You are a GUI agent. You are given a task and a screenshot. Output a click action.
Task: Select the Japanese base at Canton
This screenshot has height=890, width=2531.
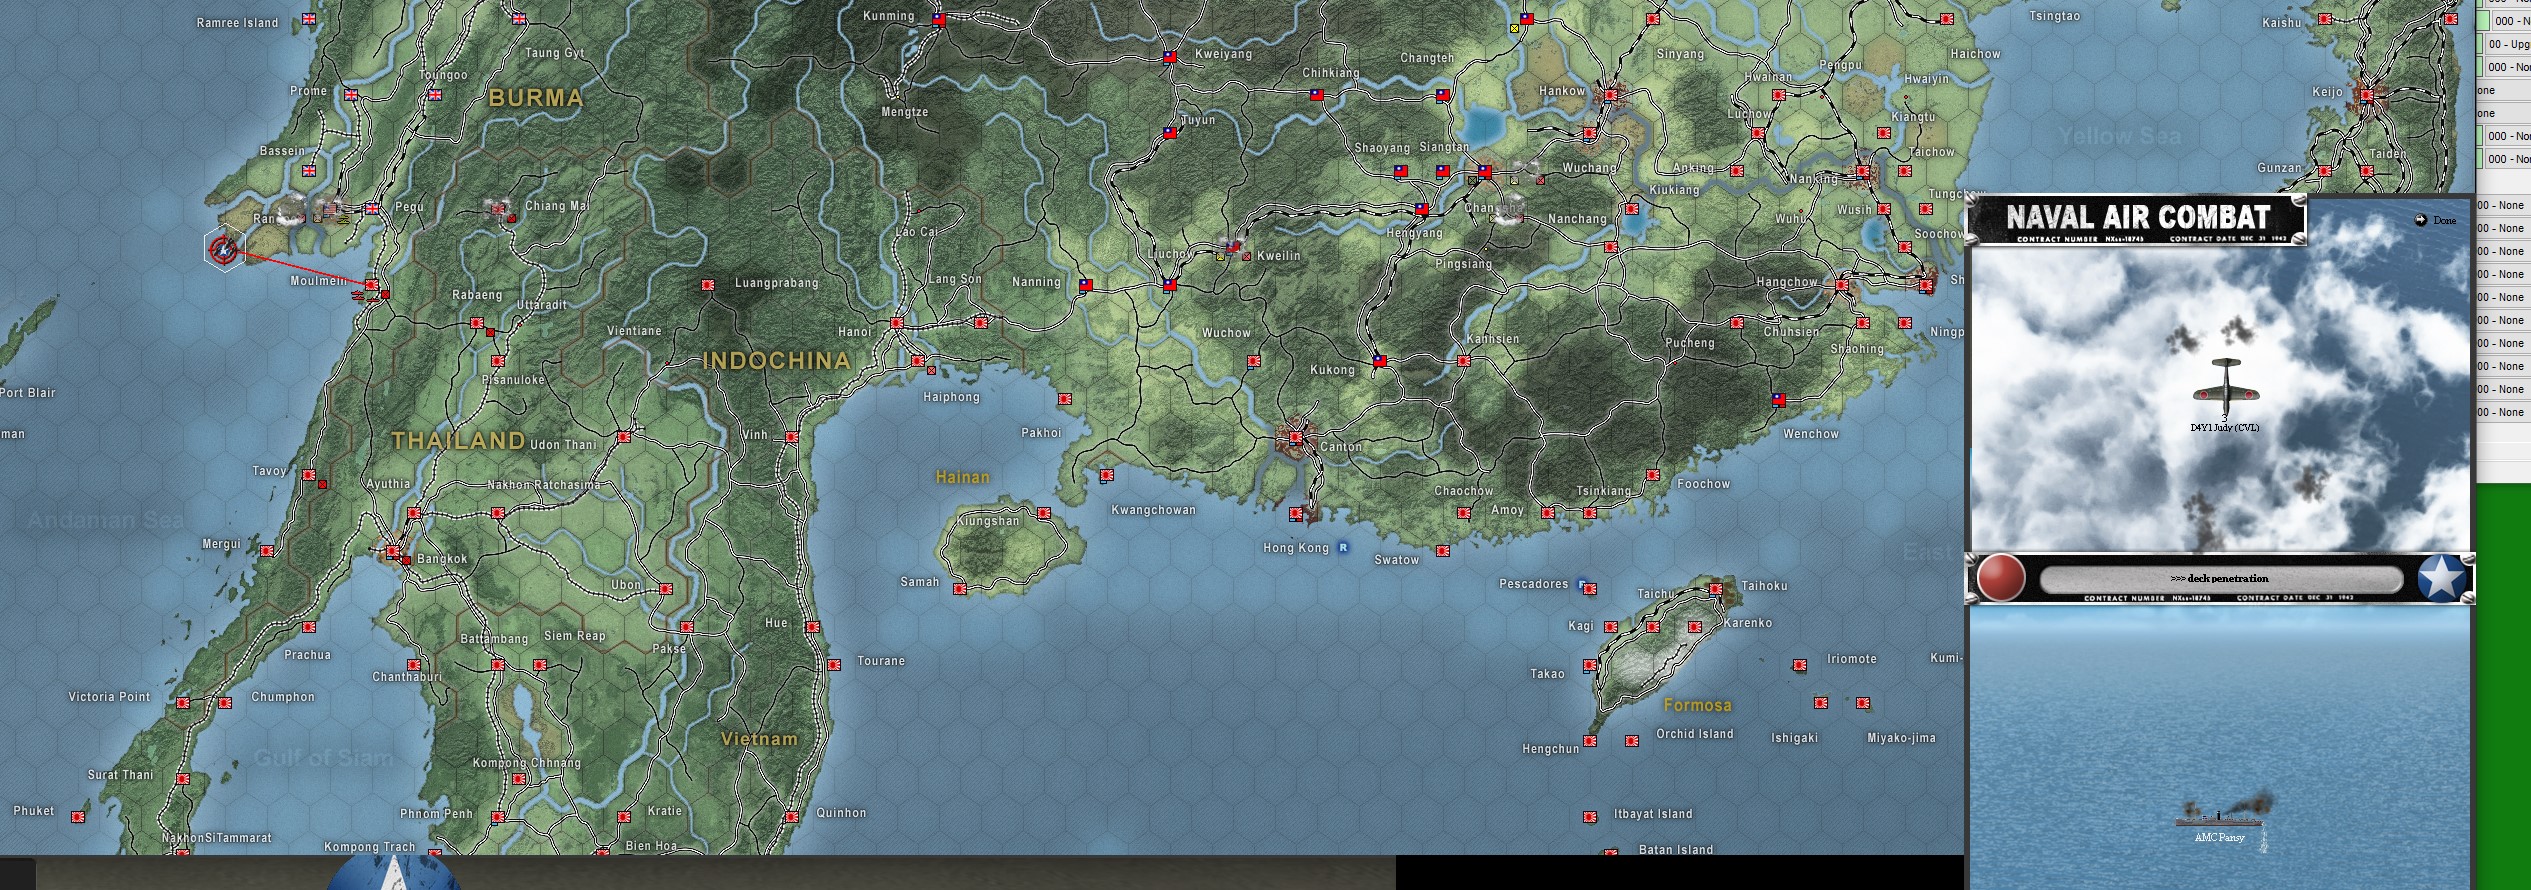[x=1297, y=438]
